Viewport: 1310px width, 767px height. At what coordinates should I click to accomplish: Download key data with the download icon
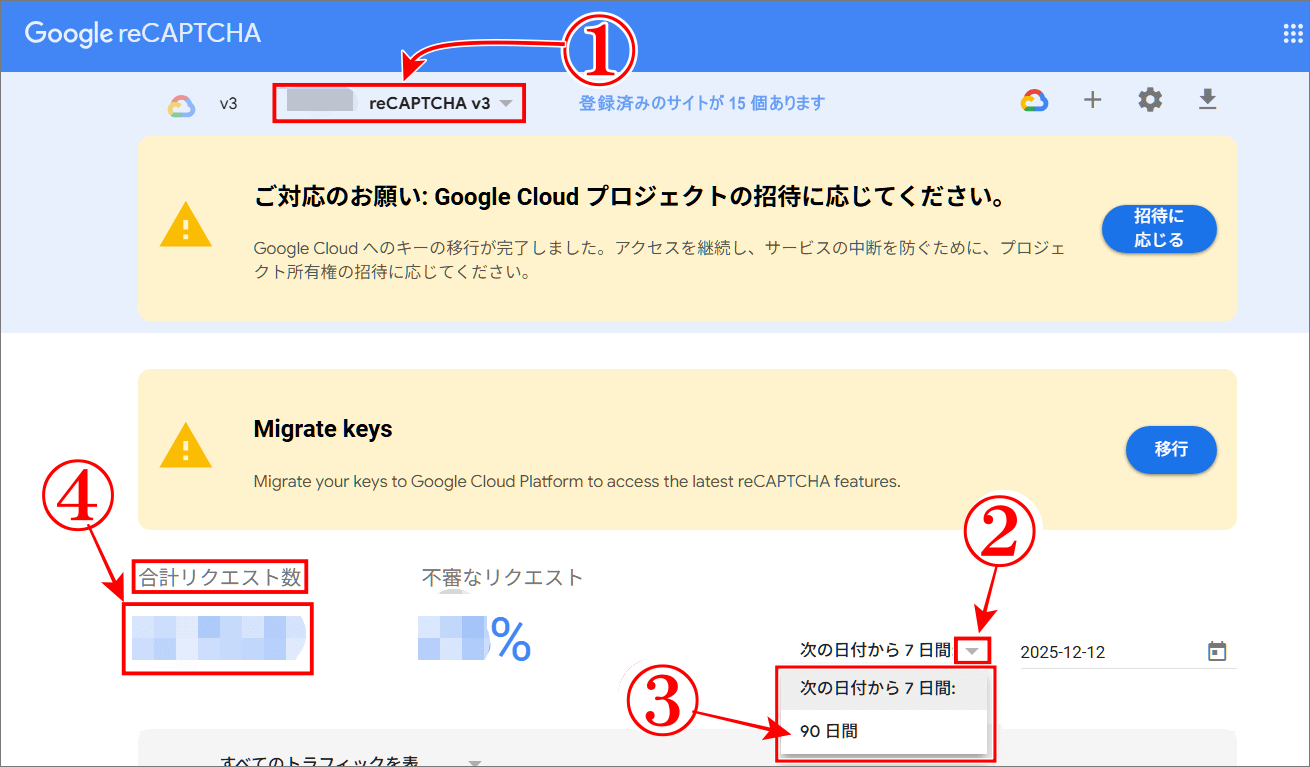[x=1207, y=100]
